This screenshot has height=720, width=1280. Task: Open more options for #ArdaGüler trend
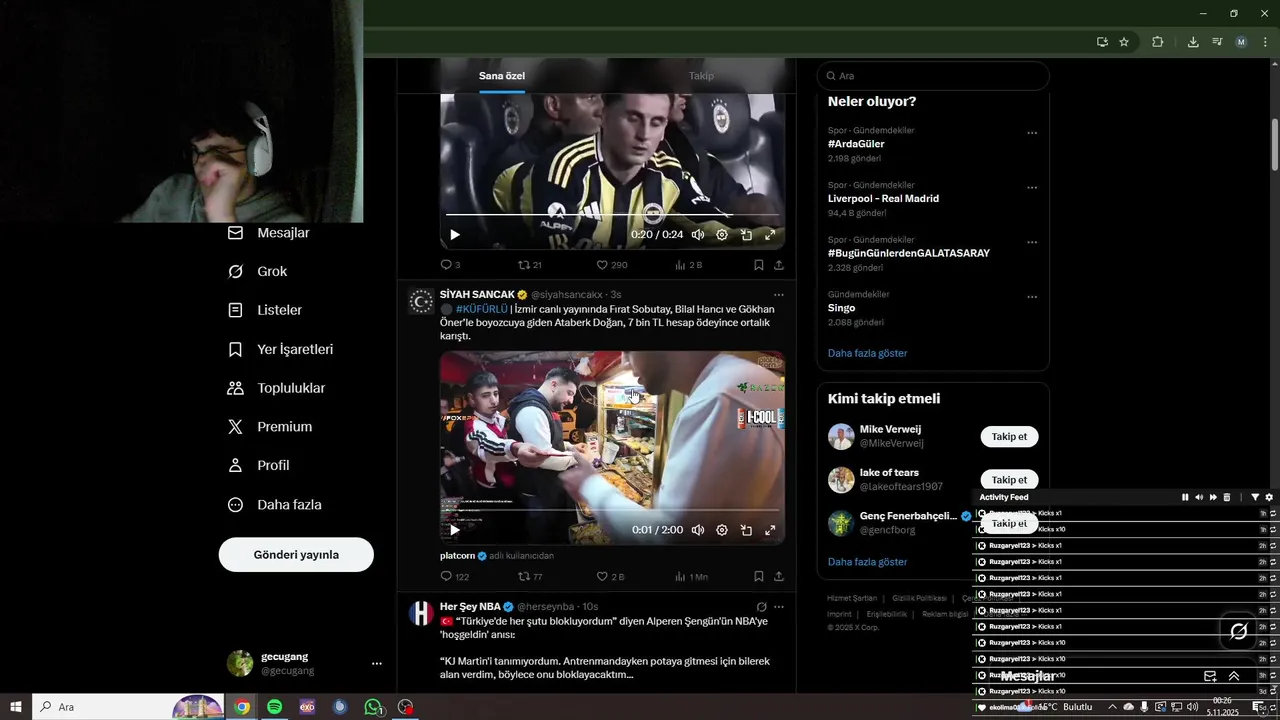coord(1032,133)
